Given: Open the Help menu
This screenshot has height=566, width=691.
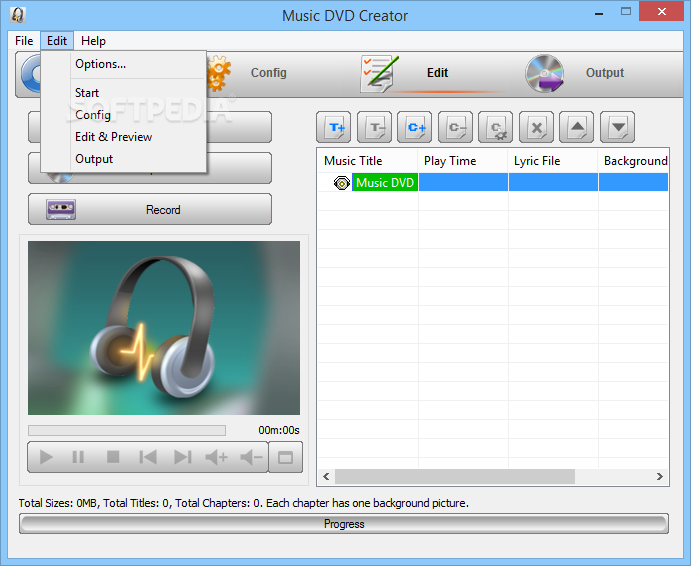Looking at the screenshot, I should 93,41.
